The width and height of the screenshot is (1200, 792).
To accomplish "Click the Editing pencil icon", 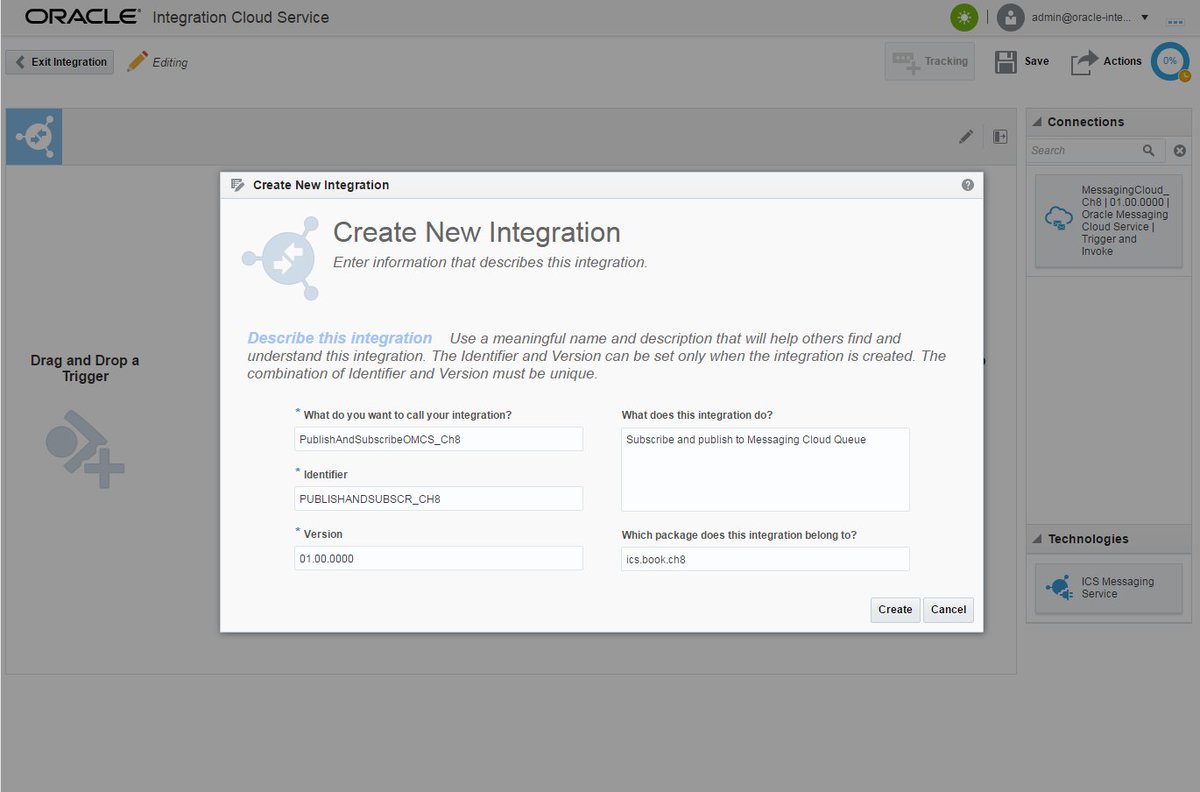I will 137,61.
